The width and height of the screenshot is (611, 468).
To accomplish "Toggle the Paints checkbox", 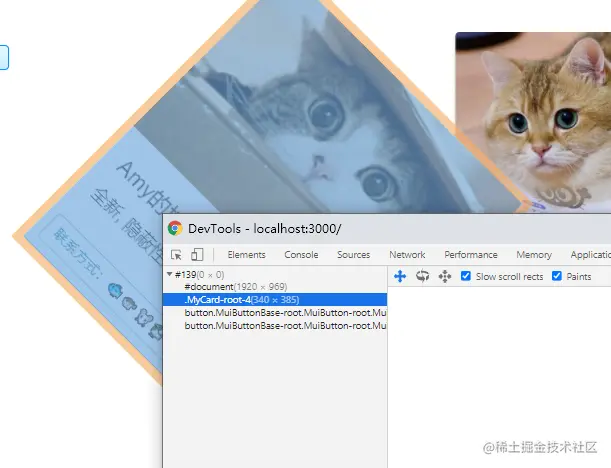I will (557, 276).
